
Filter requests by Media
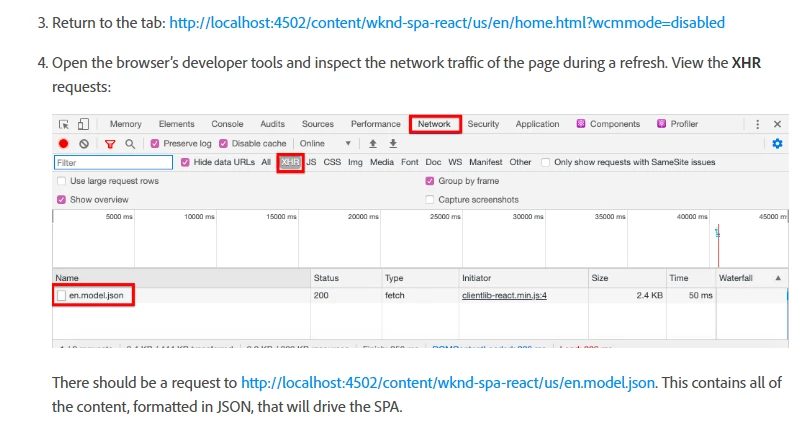pos(382,162)
